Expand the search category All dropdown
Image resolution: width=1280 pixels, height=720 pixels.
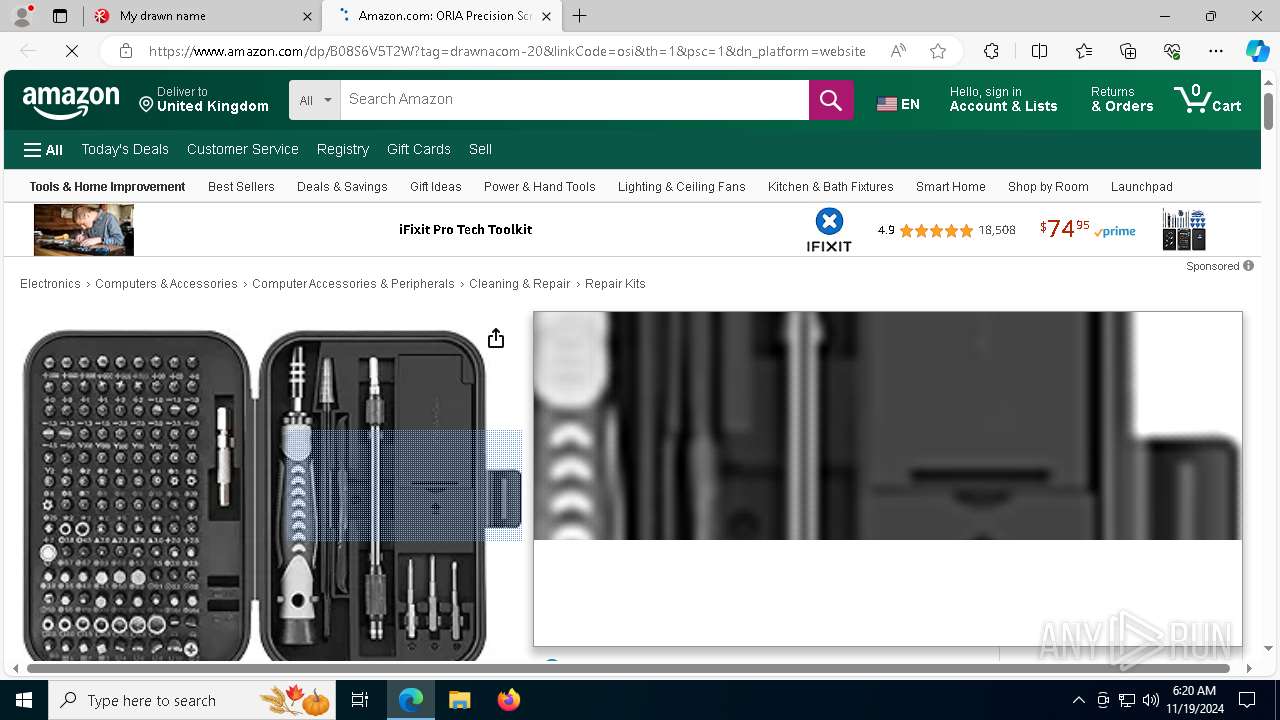(315, 100)
